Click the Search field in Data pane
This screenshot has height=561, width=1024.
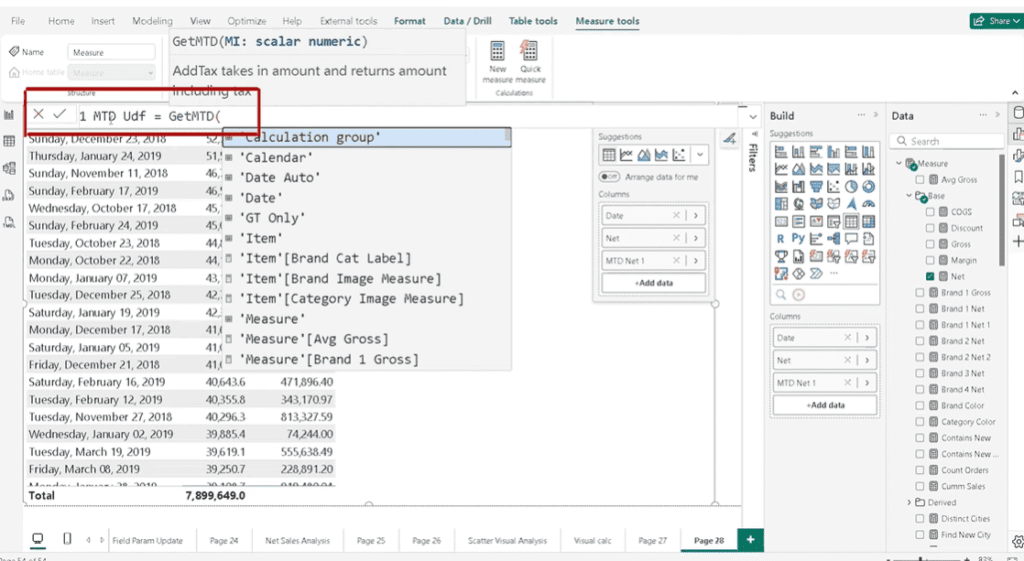(947, 141)
